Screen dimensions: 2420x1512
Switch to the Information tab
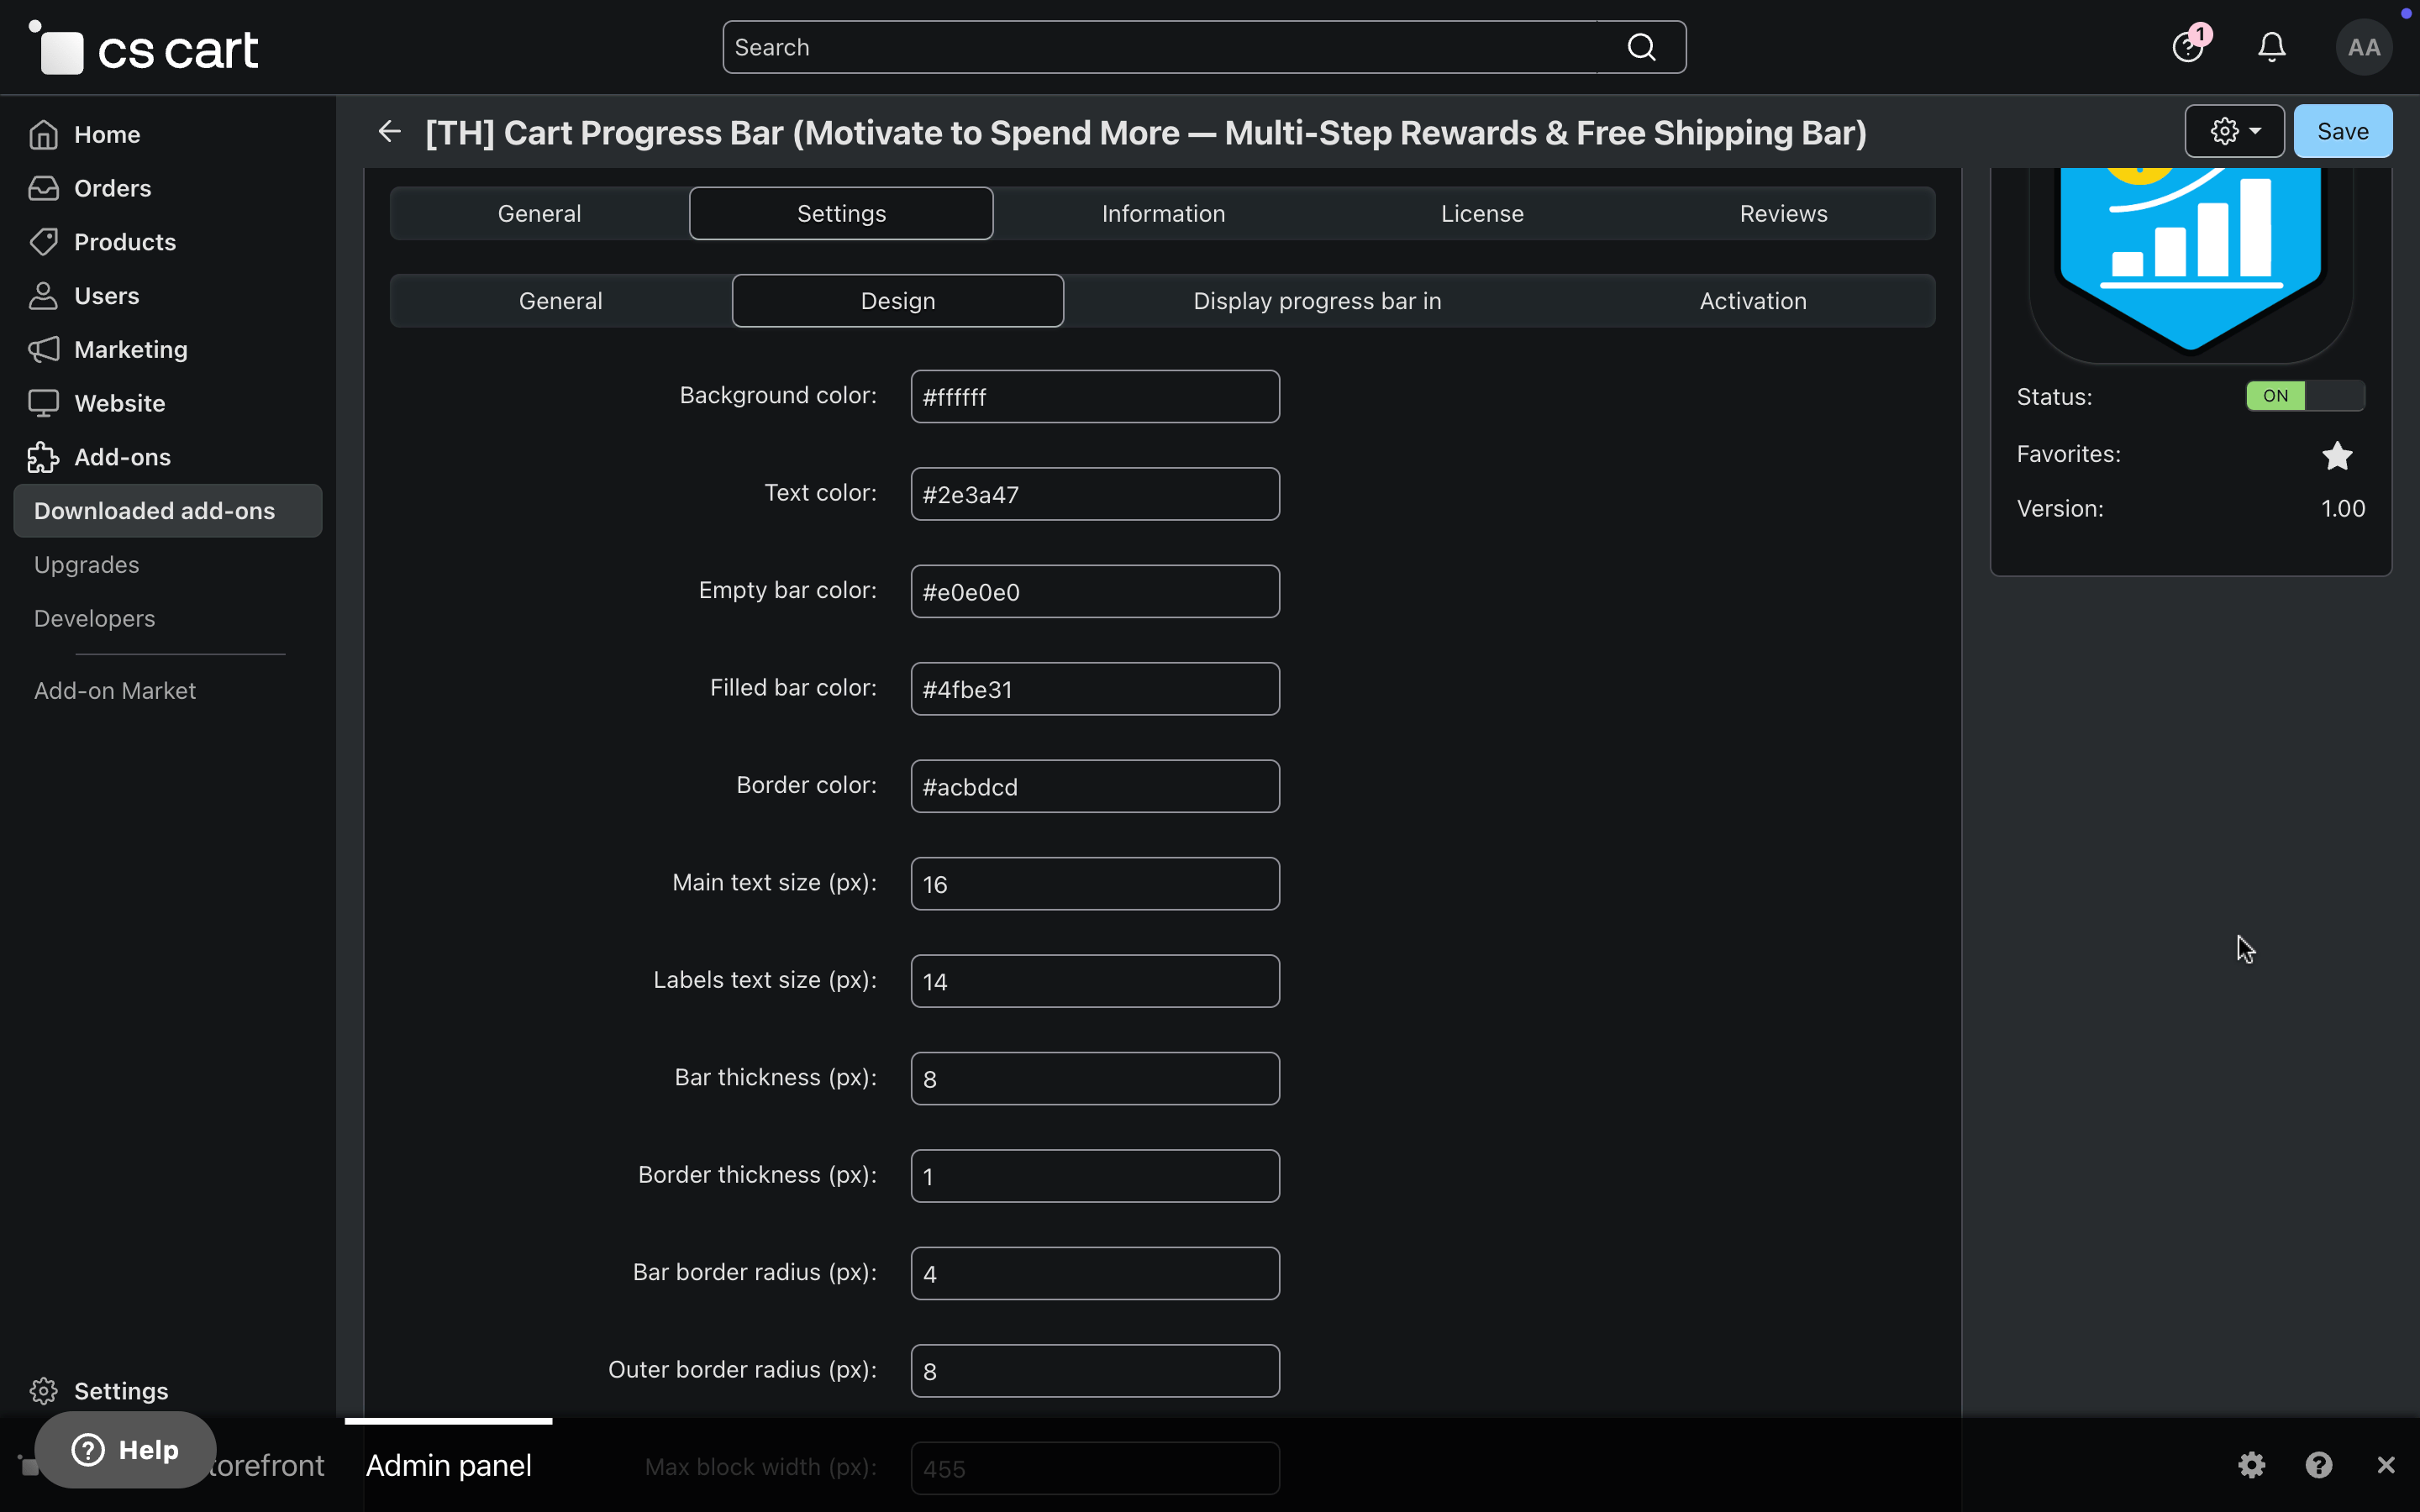1163,213
